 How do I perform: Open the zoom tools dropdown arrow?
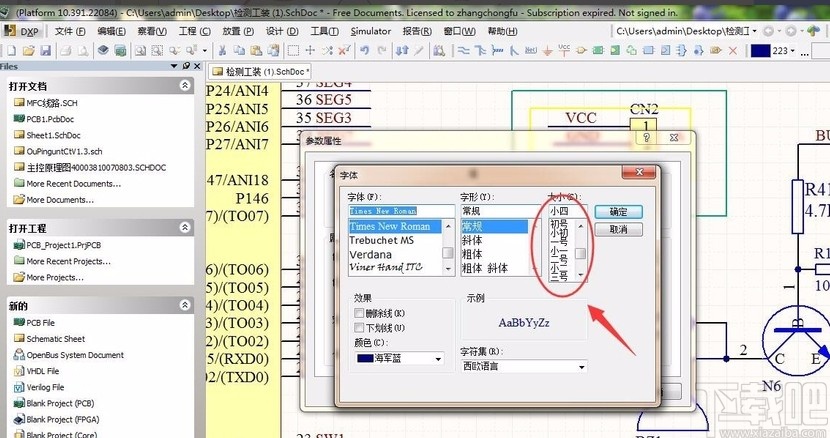click(x=204, y=51)
